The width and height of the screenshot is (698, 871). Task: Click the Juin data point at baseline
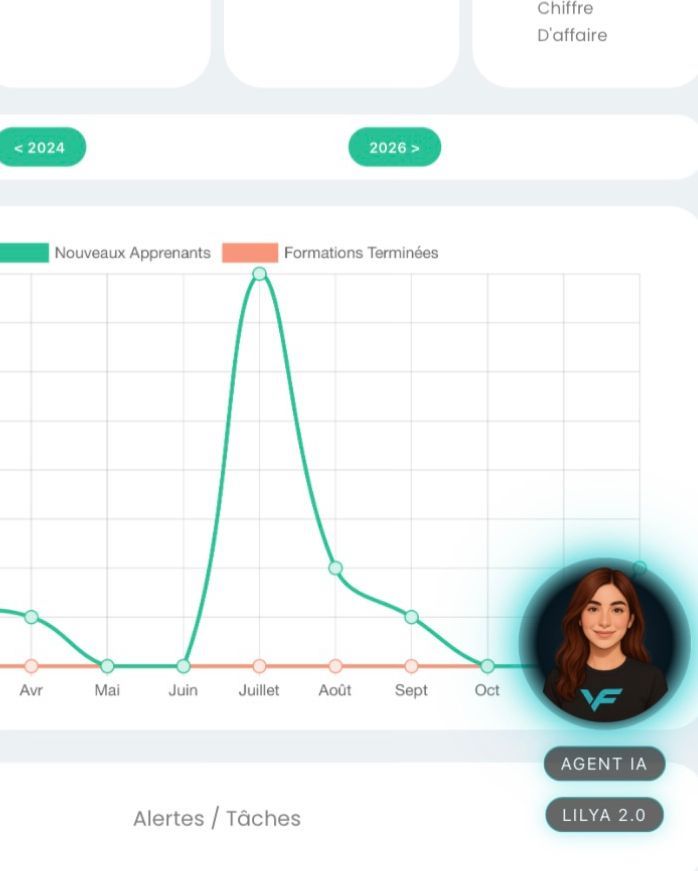click(x=183, y=666)
